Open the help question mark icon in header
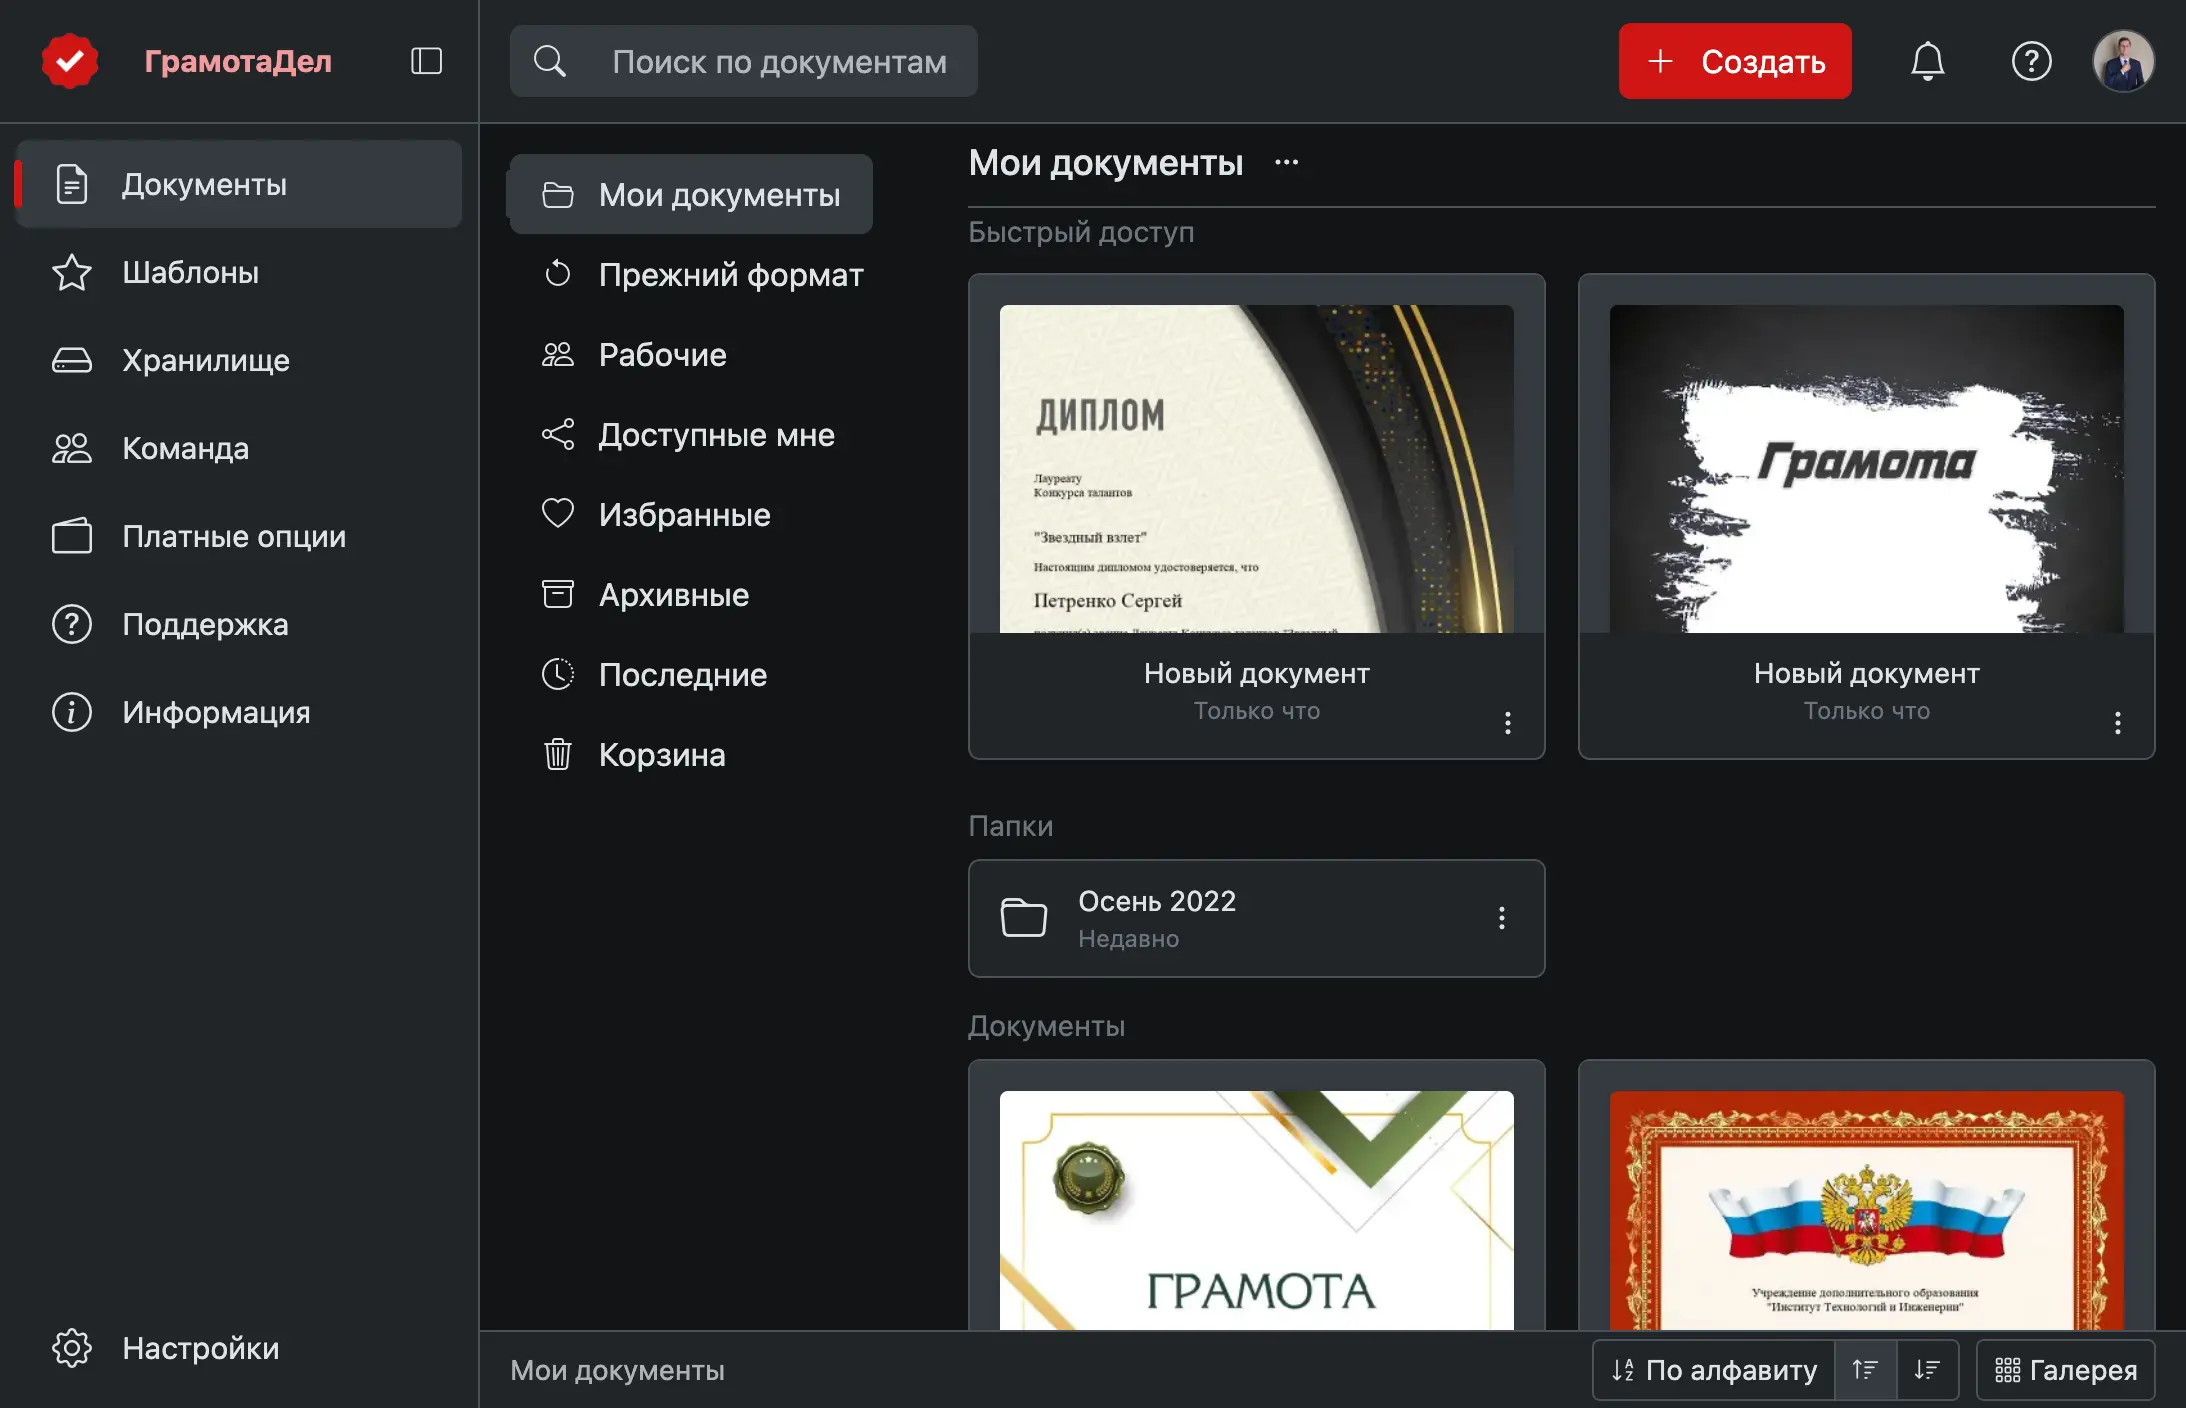 (x=2031, y=61)
